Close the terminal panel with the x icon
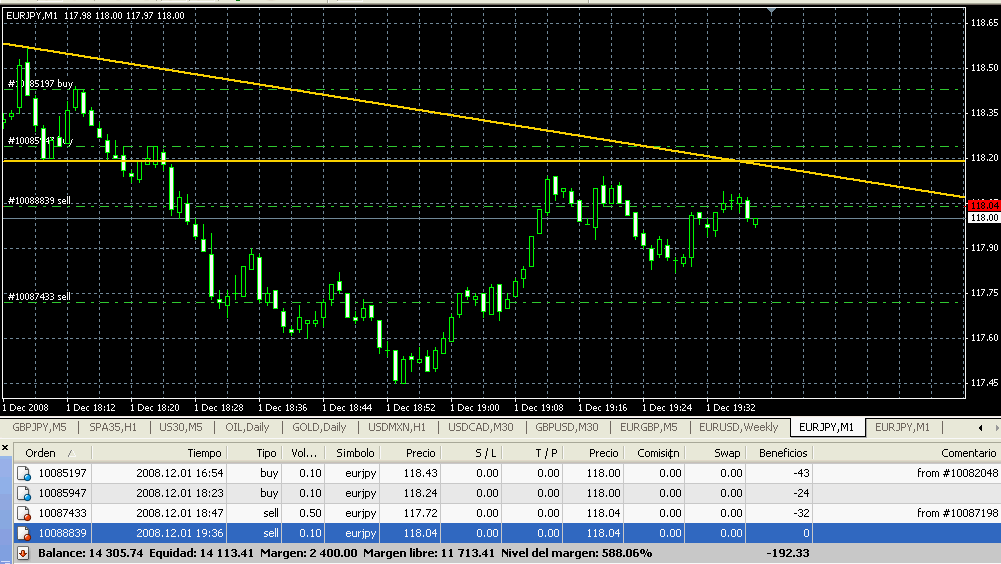Screen dimensions: 1001x564 pyautogui.click(x=5, y=448)
